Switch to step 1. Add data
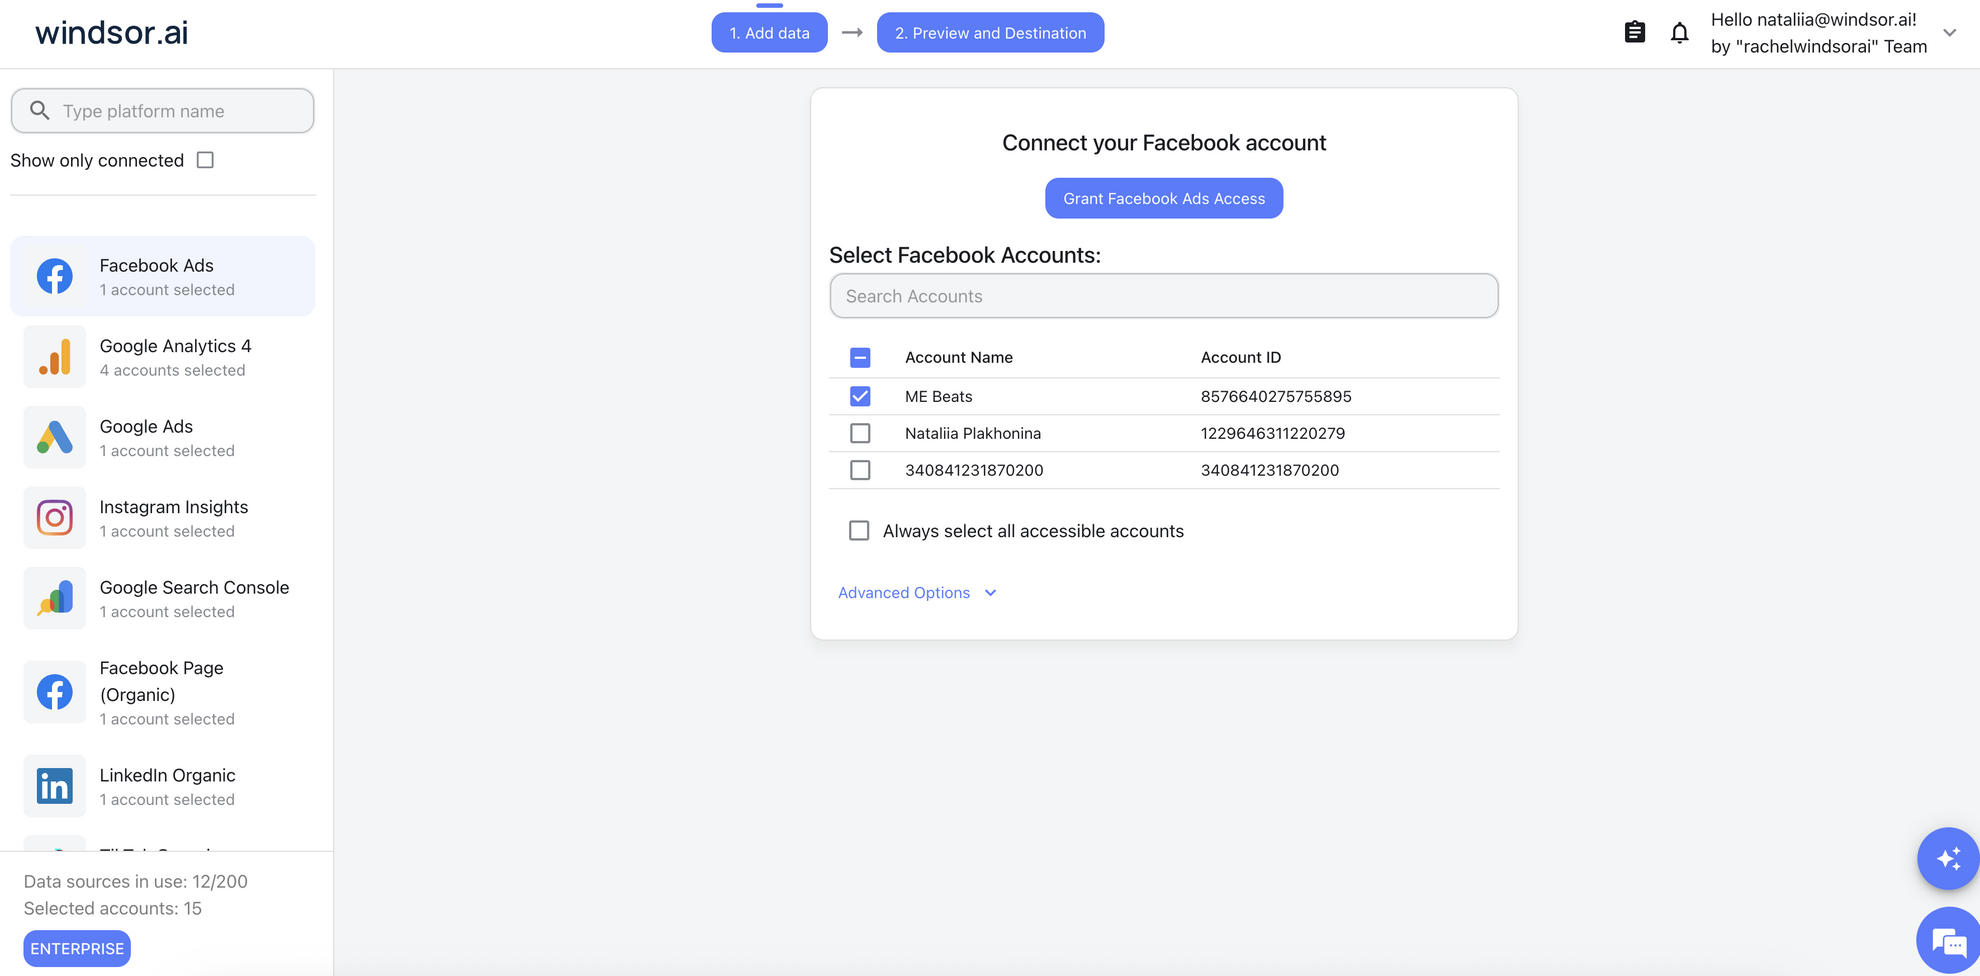 pos(769,33)
